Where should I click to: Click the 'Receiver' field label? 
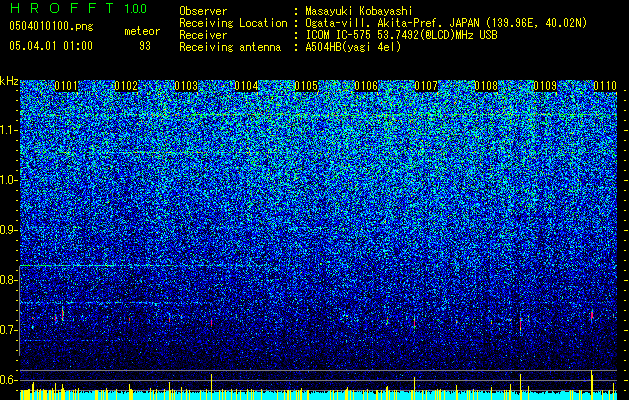click(203, 35)
